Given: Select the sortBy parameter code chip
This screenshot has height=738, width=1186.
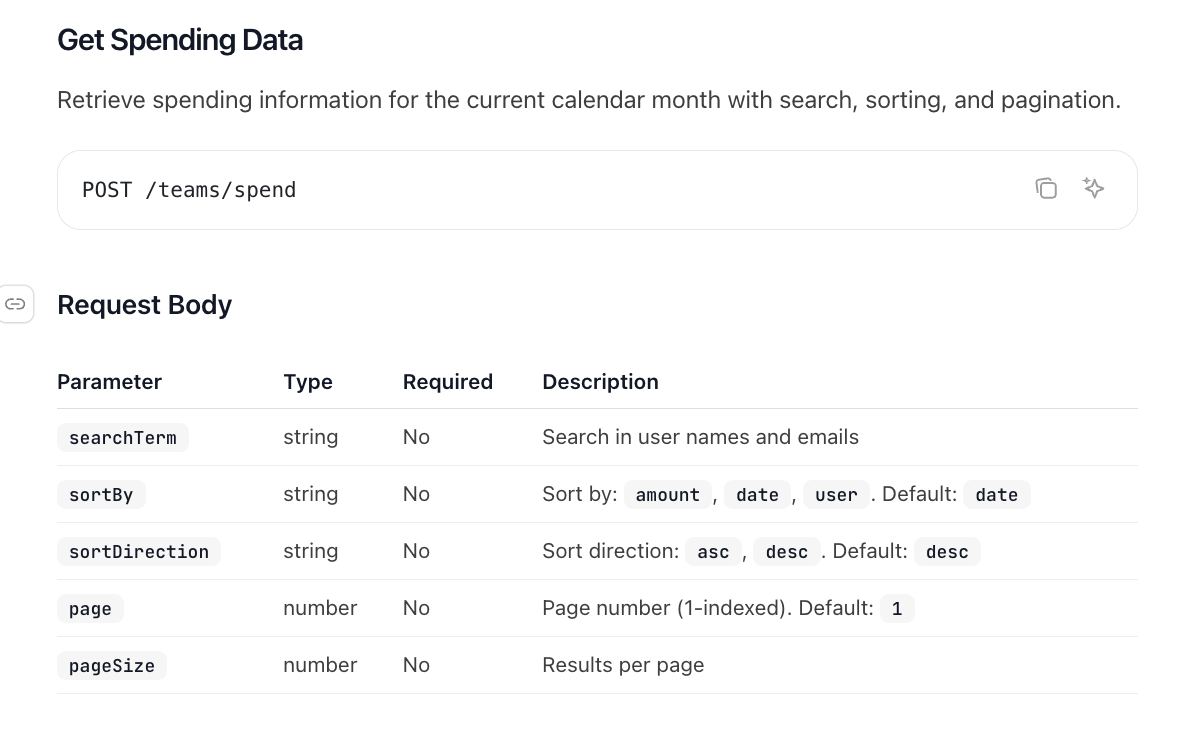Looking at the screenshot, I should [x=101, y=495].
